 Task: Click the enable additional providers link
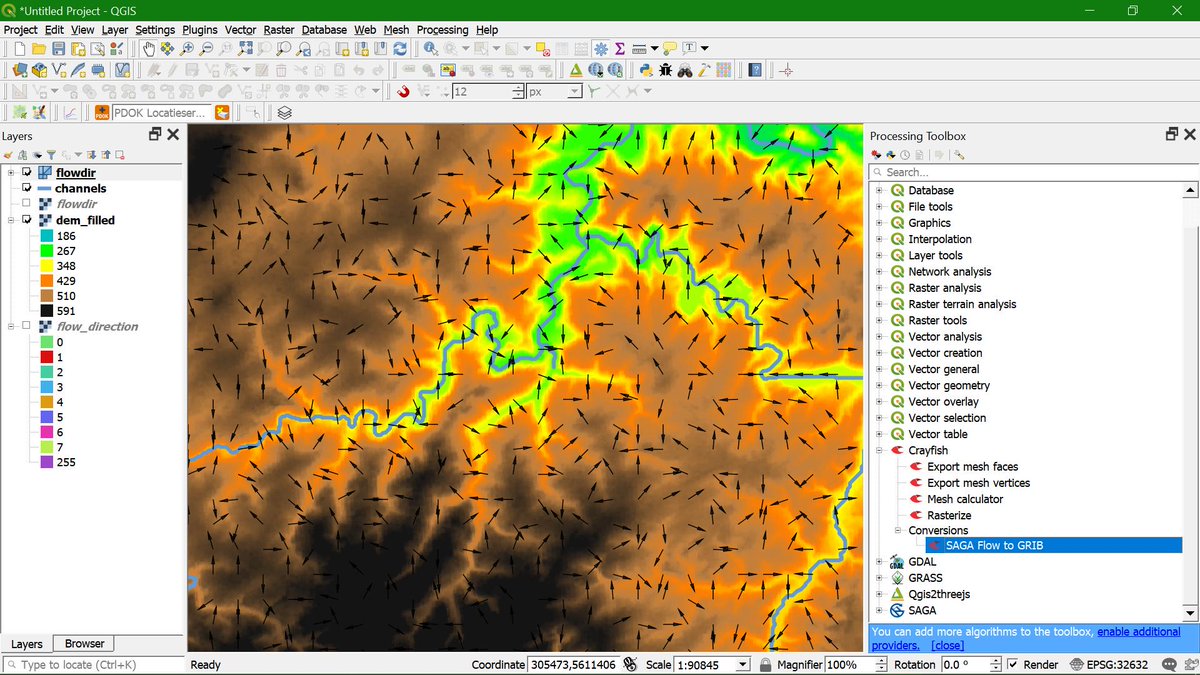pyautogui.click(x=1138, y=632)
